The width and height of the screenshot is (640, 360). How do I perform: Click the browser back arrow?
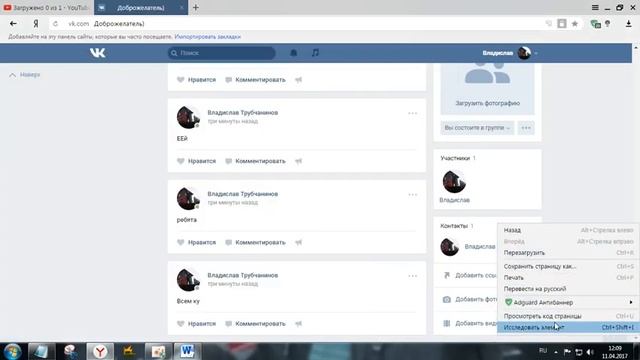point(13,24)
